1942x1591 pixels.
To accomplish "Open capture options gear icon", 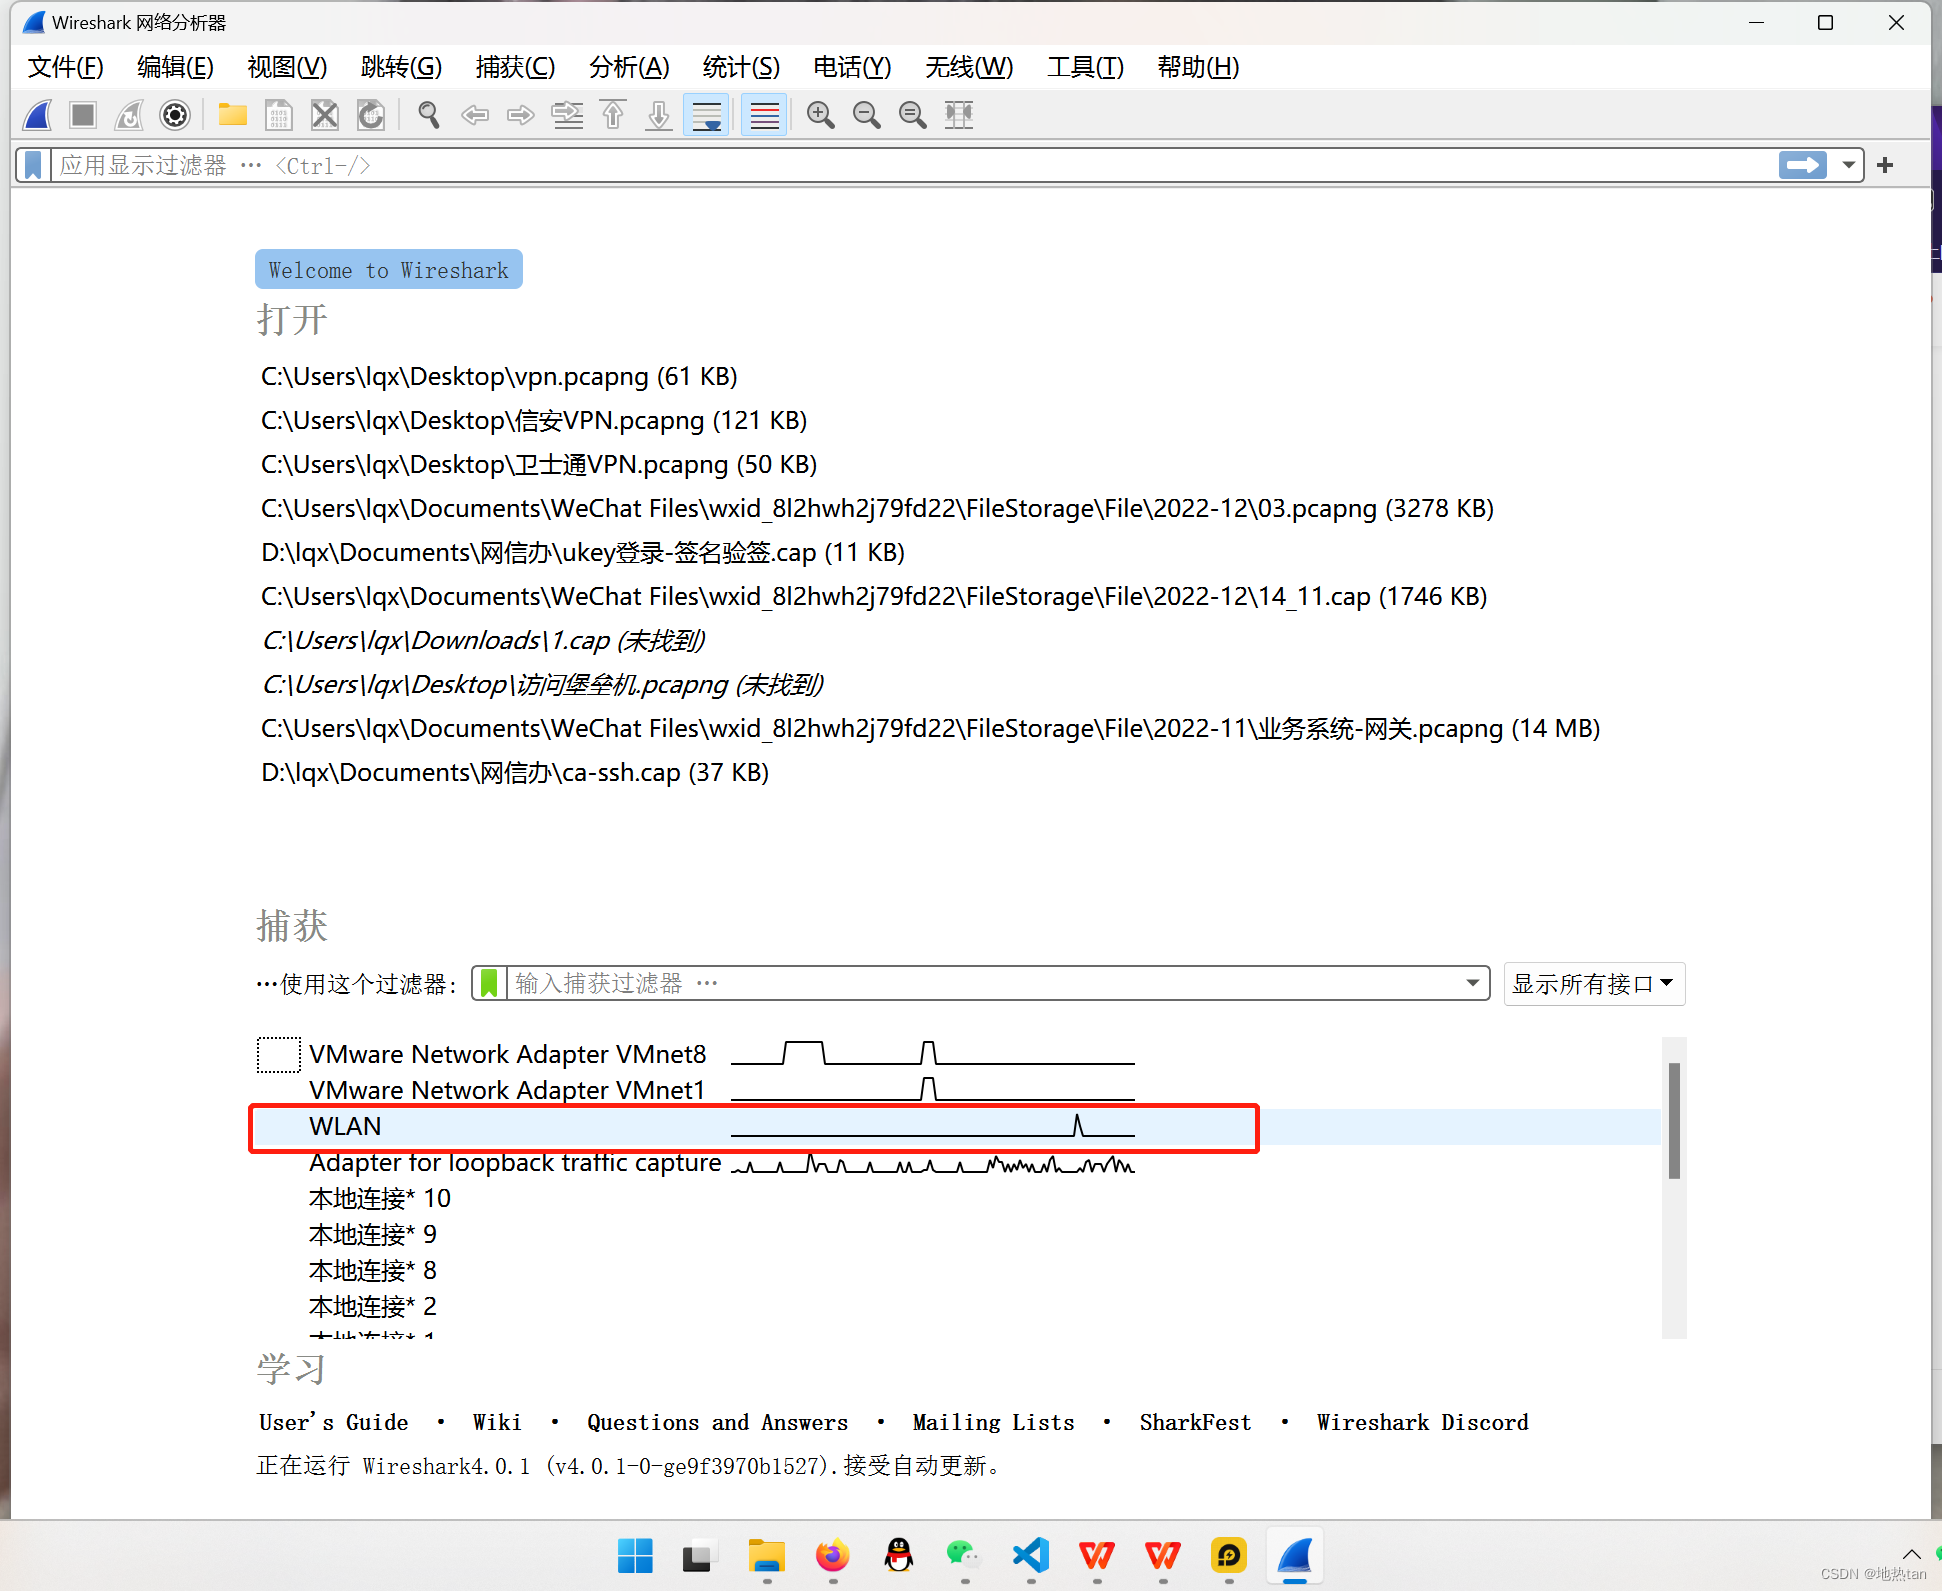I will tap(175, 115).
